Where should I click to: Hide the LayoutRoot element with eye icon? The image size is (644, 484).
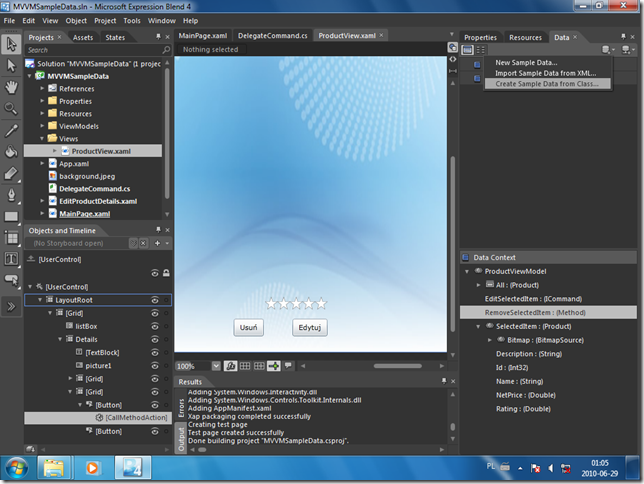click(x=155, y=300)
